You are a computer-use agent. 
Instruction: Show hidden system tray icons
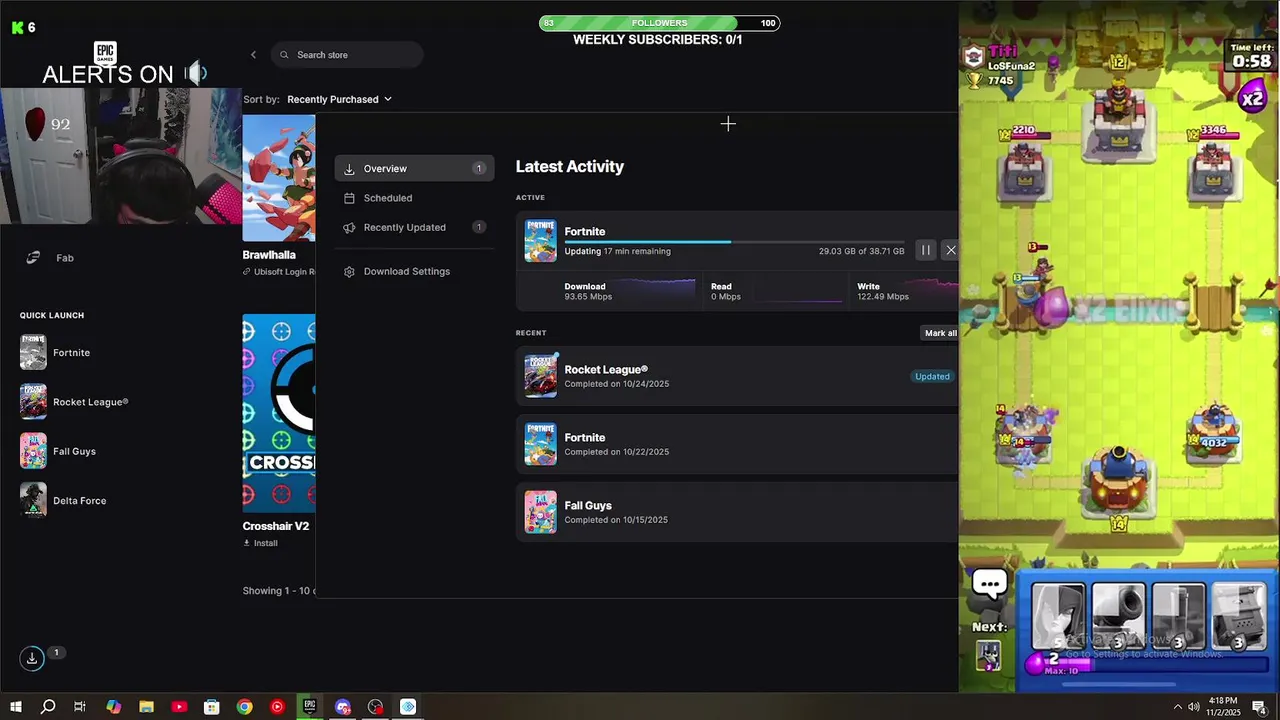coord(1177,707)
